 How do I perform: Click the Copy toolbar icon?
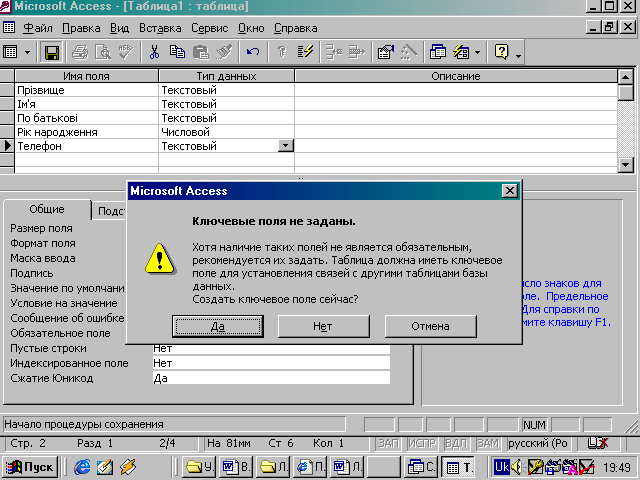point(177,52)
